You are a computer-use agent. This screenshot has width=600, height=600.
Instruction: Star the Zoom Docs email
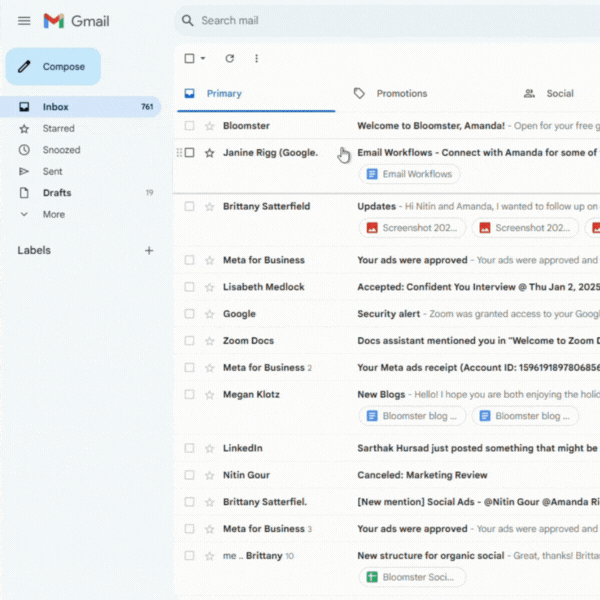pyautogui.click(x=209, y=341)
